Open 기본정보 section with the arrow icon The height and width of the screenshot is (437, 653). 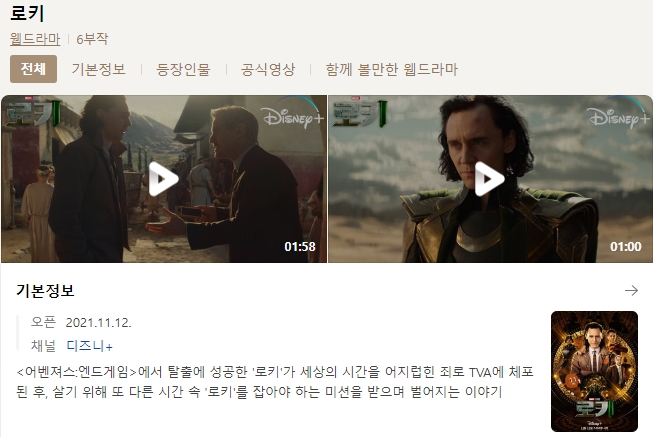pos(631,290)
